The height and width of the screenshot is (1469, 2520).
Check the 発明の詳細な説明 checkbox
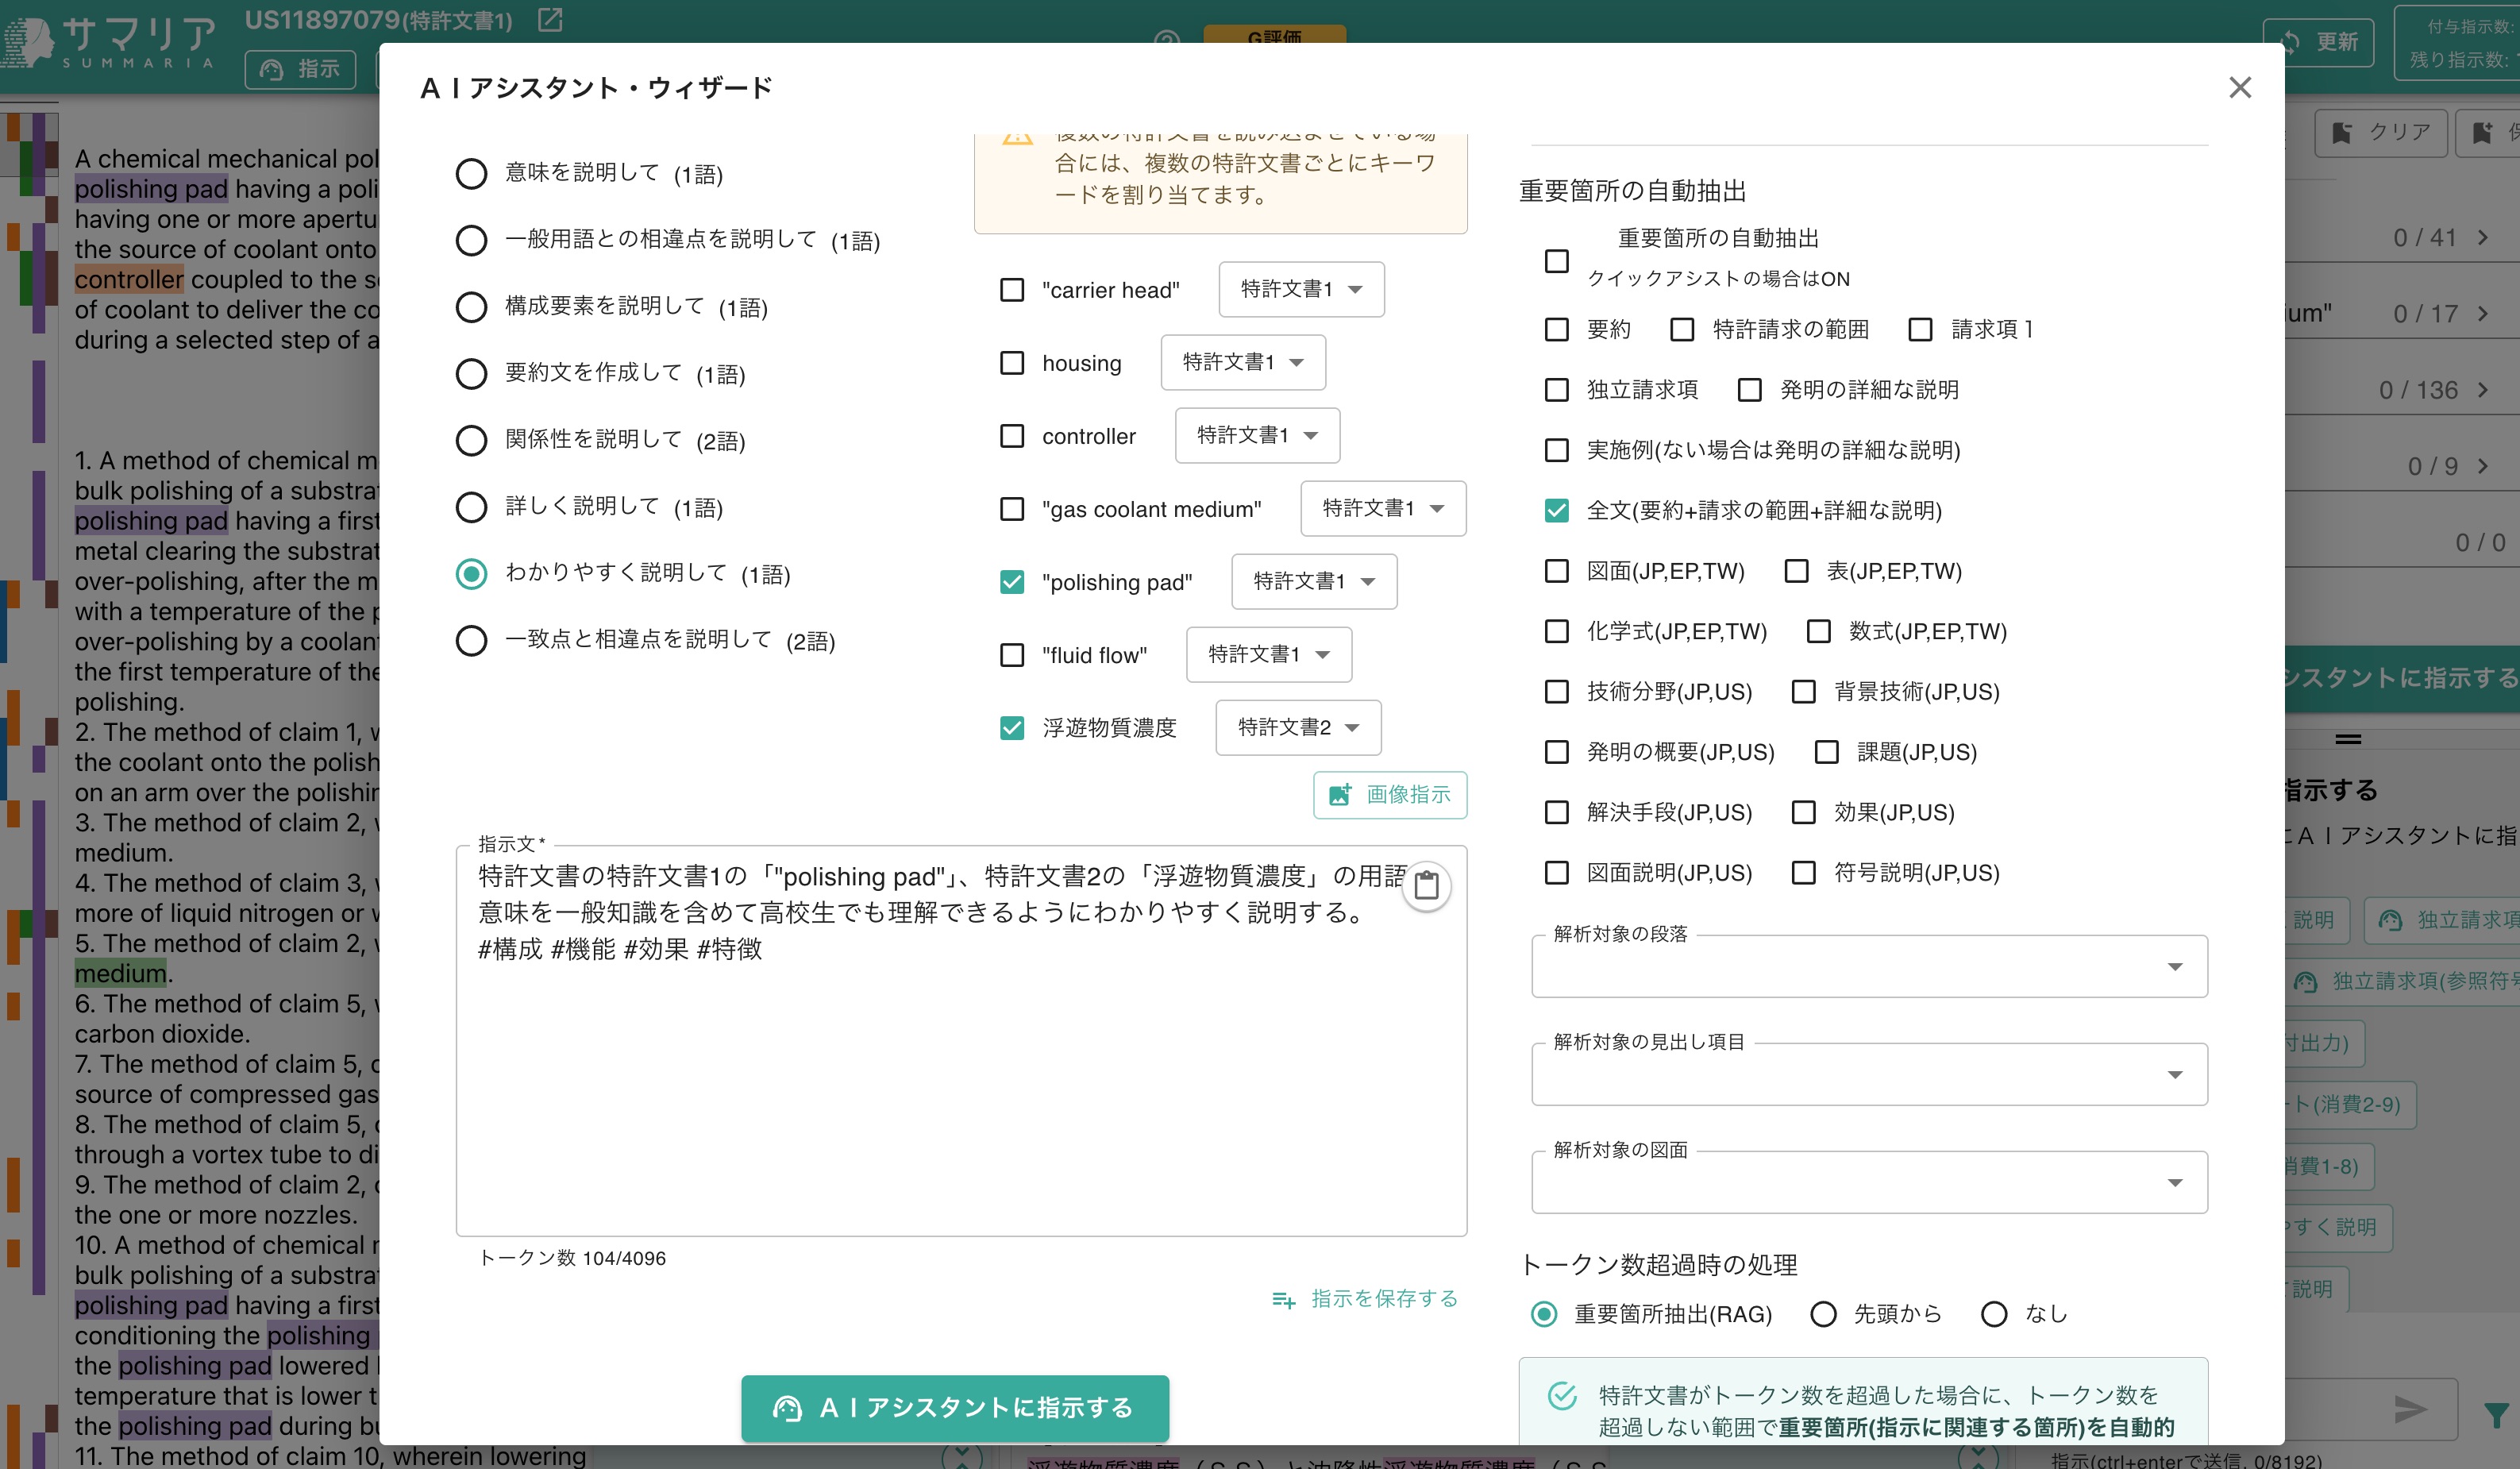click(x=1749, y=390)
